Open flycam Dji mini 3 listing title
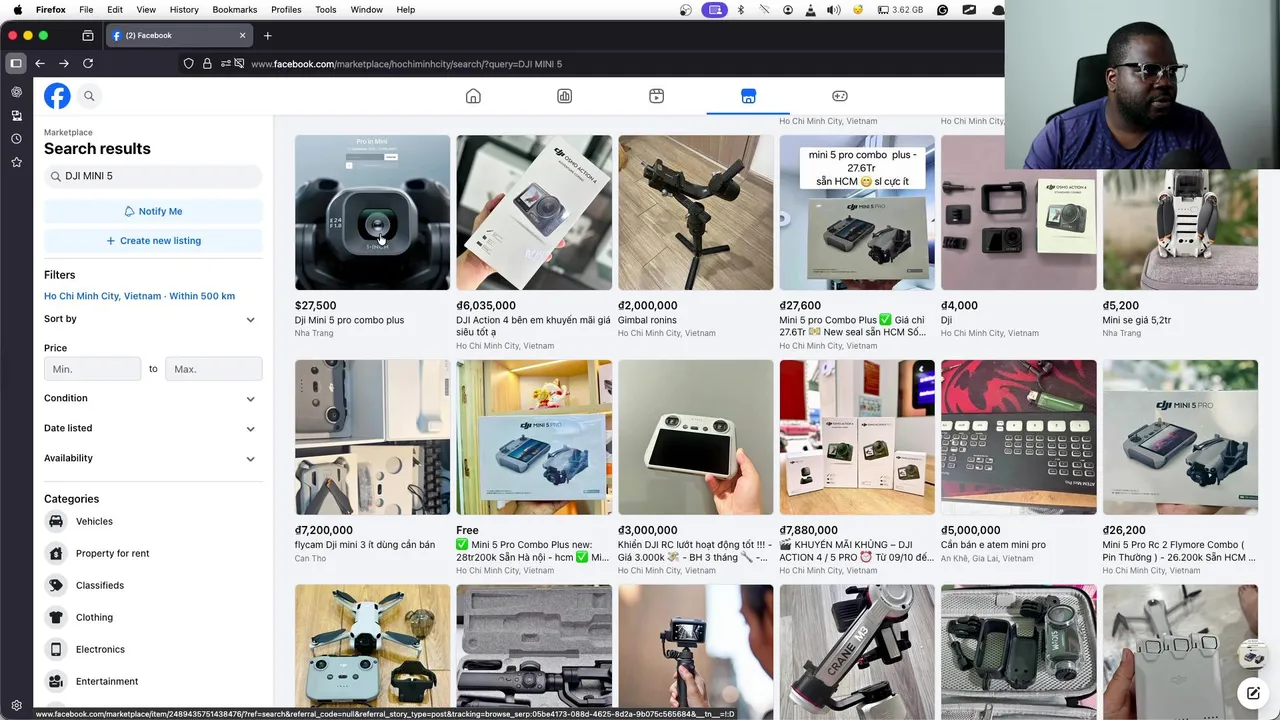The width and height of the screenshot is (1280, 720). pyautogui.click(x=365, y=545)
